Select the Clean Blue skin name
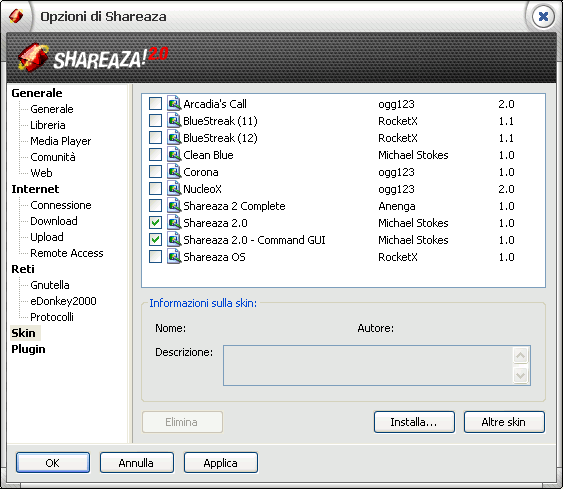 click(x=208, y=155)
